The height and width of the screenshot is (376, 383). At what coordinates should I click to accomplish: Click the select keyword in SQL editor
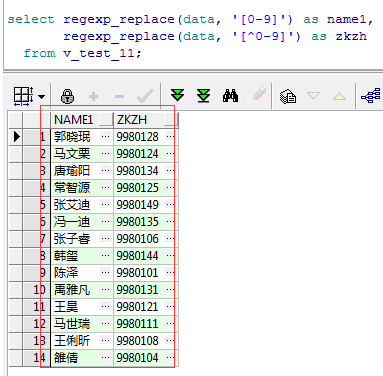pyautogui.click(x=31, y=19)
